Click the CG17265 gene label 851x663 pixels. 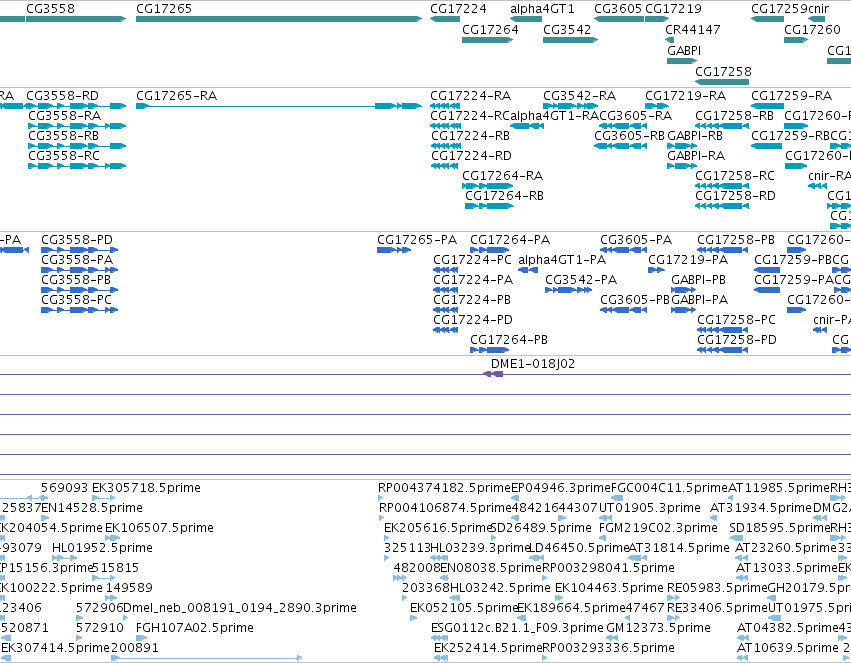tap(164, 9)
